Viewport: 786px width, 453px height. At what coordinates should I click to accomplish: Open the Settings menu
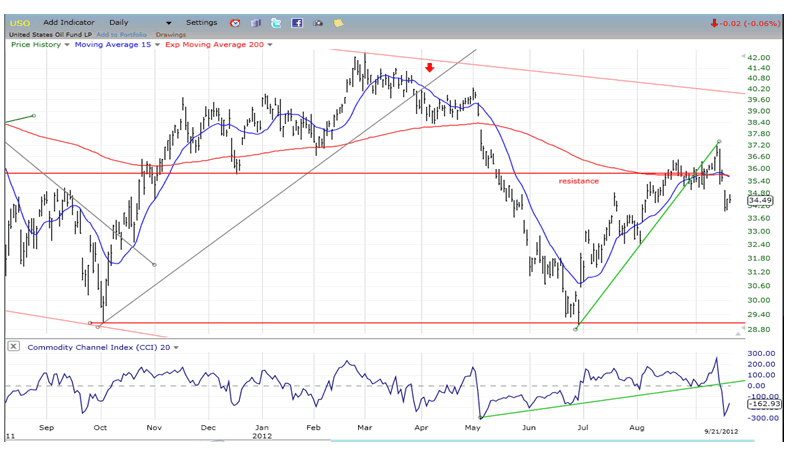click(x=201, y=22)
